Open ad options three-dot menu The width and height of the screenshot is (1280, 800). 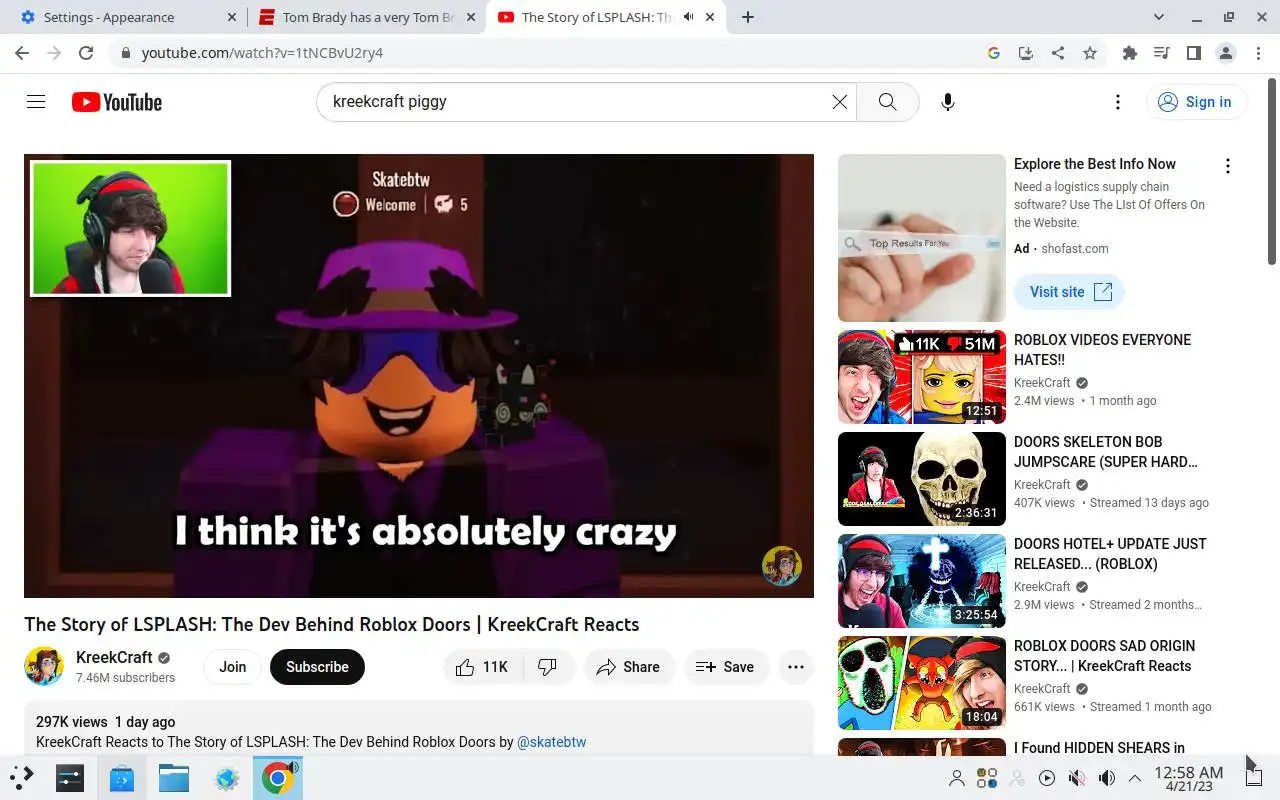(1228, 166)
